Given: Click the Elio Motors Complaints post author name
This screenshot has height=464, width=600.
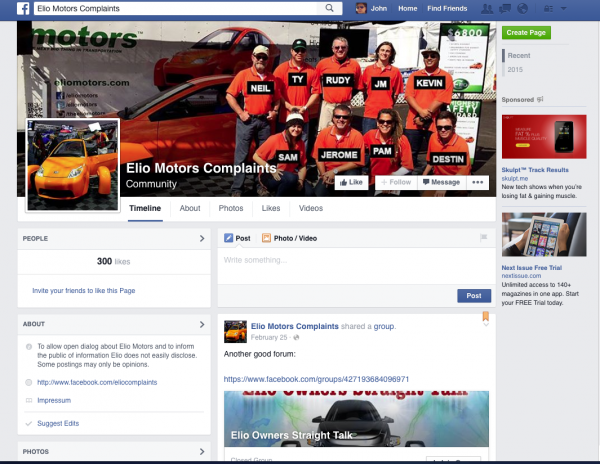Looking at the screenshot, I should (x=295, y=326).
